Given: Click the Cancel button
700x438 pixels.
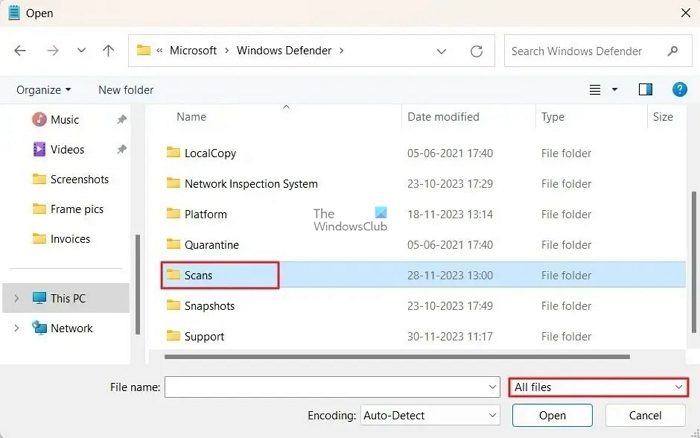Looking at the screenshot, I should (645, 416).
